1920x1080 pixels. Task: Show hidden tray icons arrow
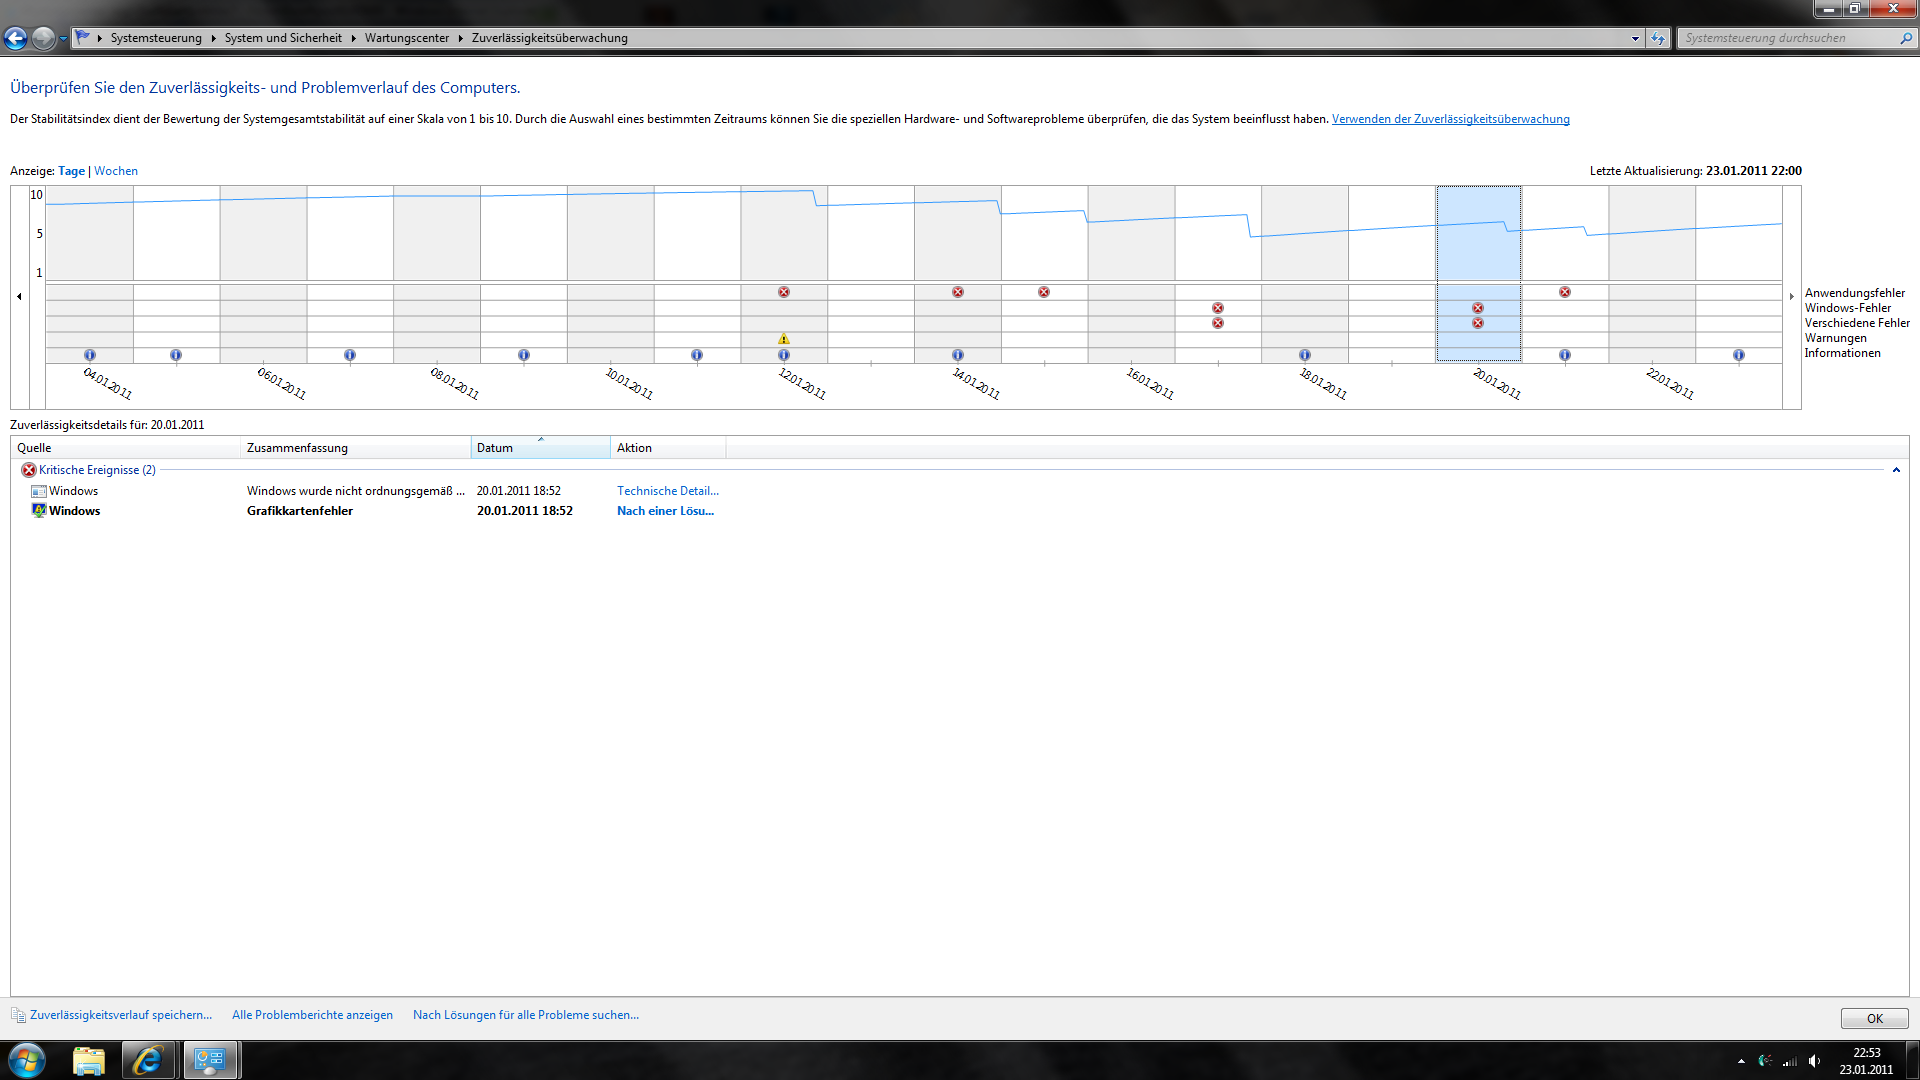point(1741,1061)
